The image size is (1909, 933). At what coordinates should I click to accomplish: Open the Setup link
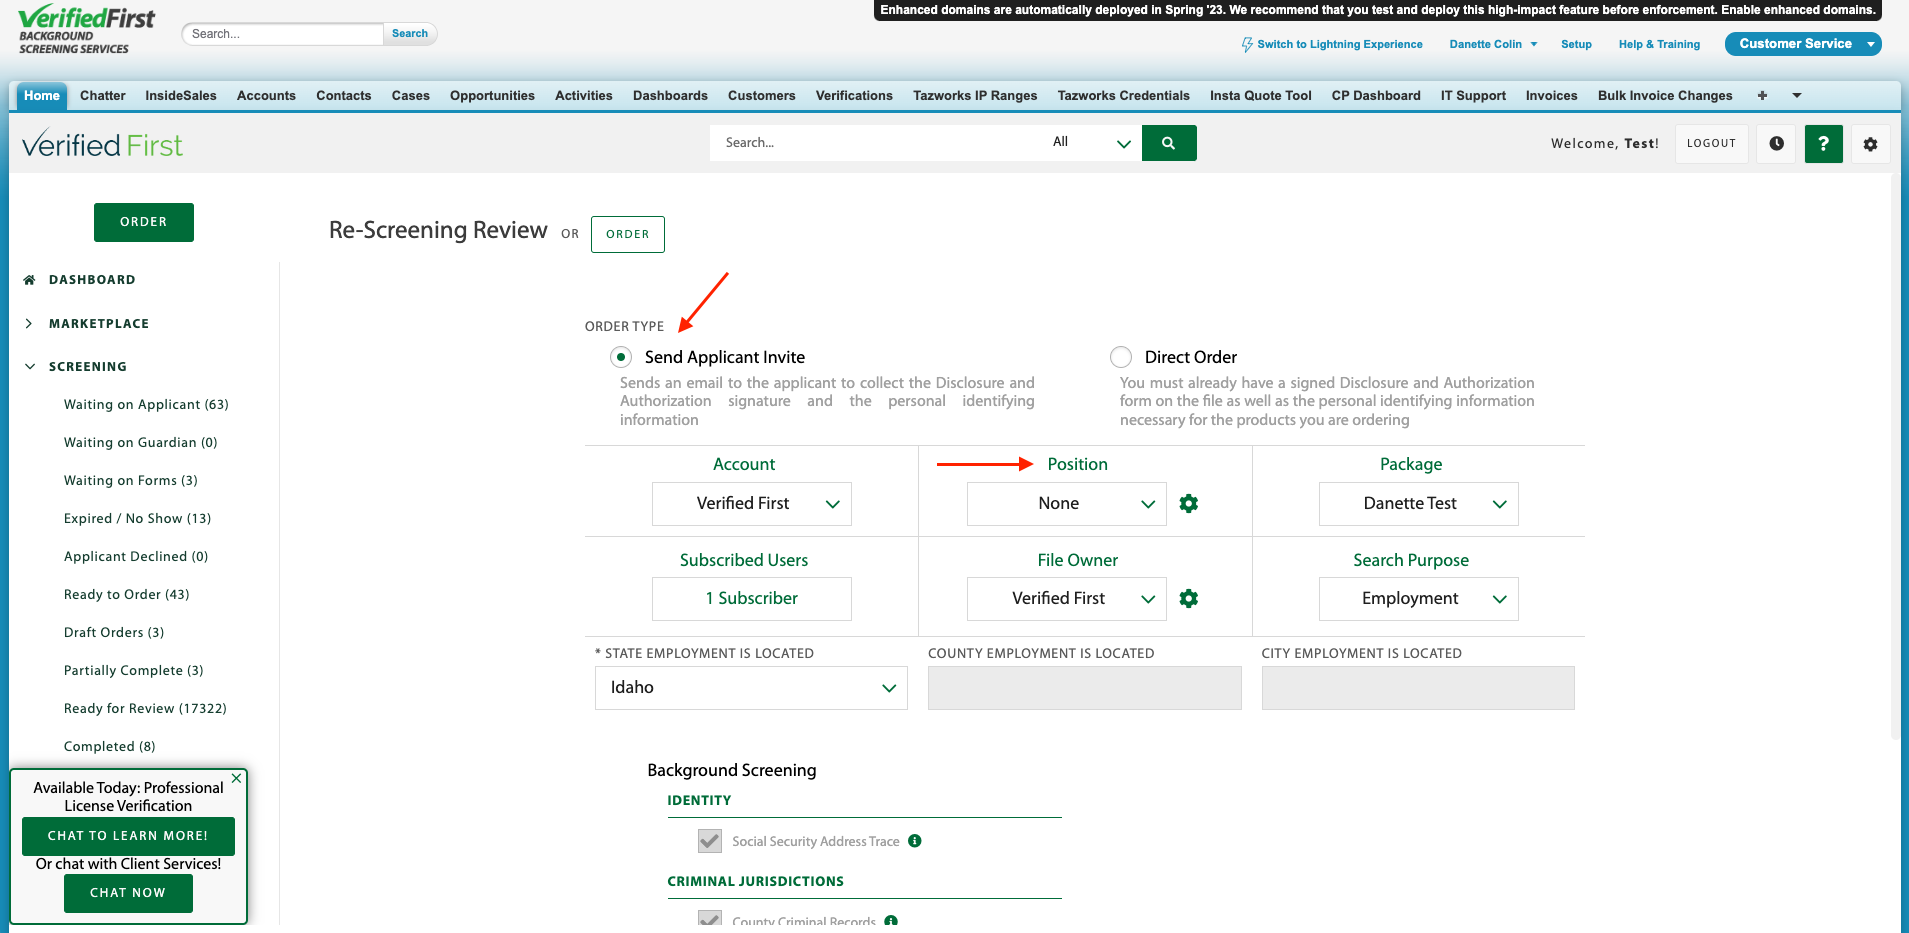1576,45
